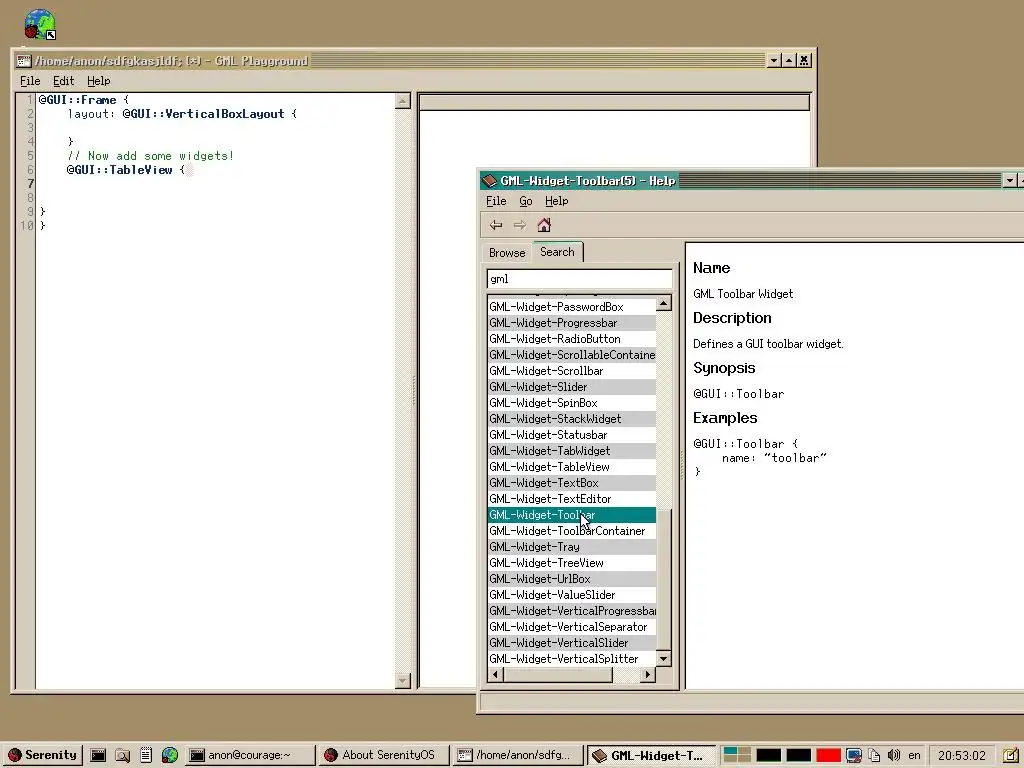Switch to the Browse tab

(x=507, y=253)
